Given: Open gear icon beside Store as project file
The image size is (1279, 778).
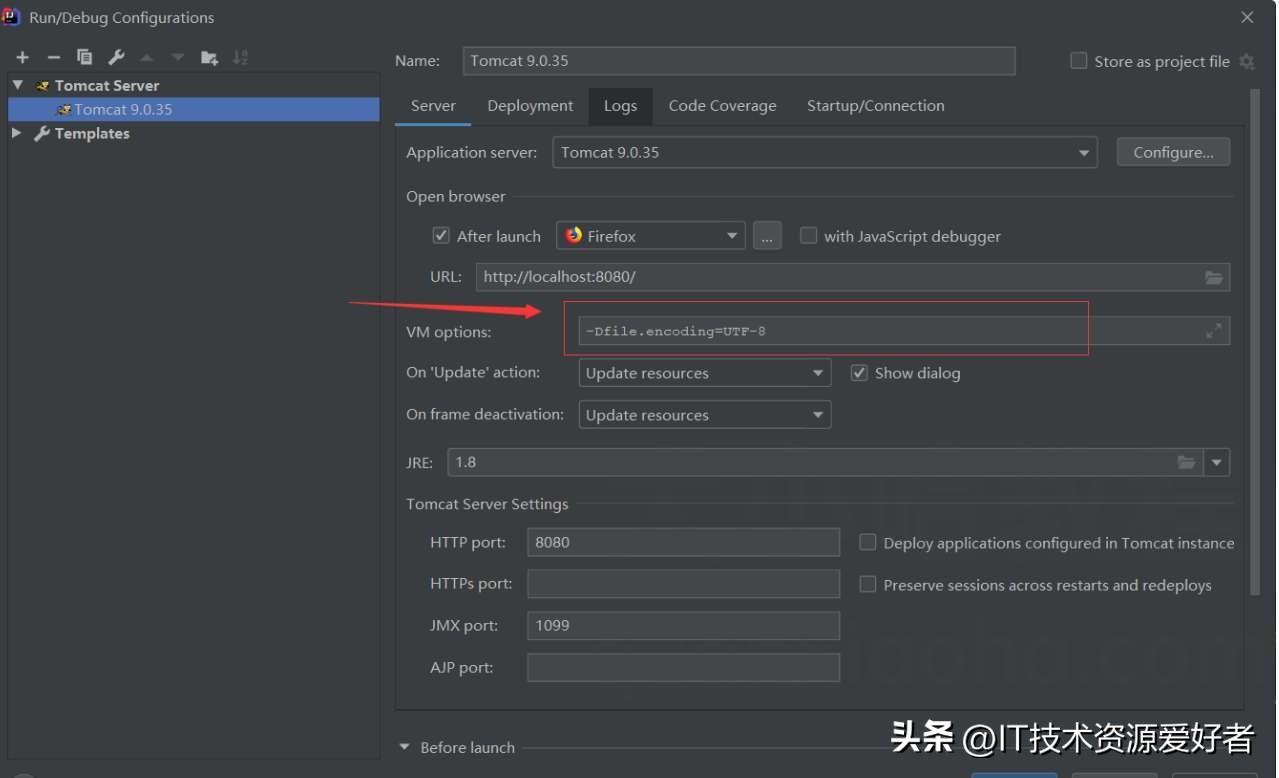Looking at the screenshot, I should [x=1246, y=61].
